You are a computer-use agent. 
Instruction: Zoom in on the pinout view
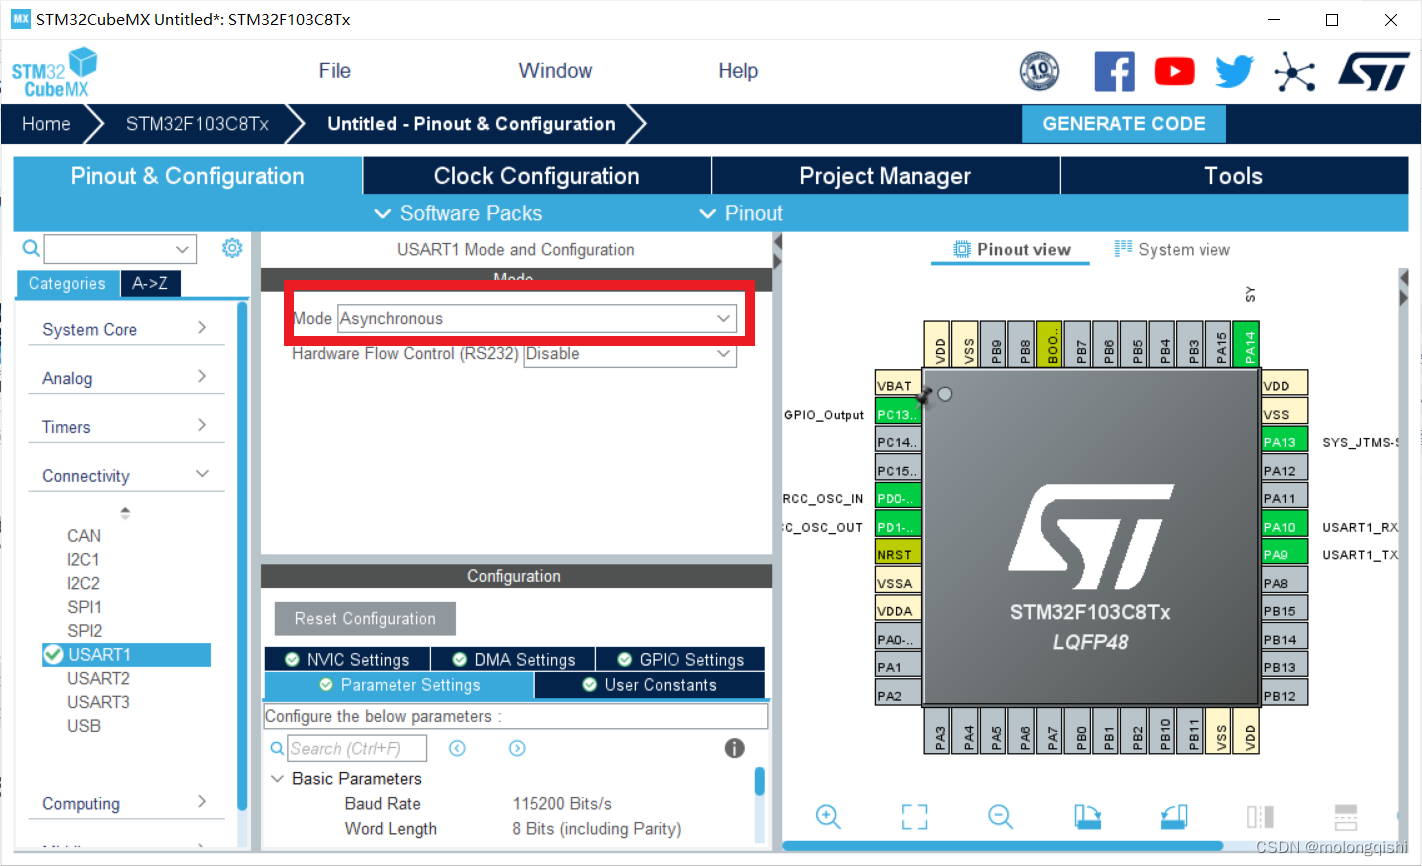828,816
